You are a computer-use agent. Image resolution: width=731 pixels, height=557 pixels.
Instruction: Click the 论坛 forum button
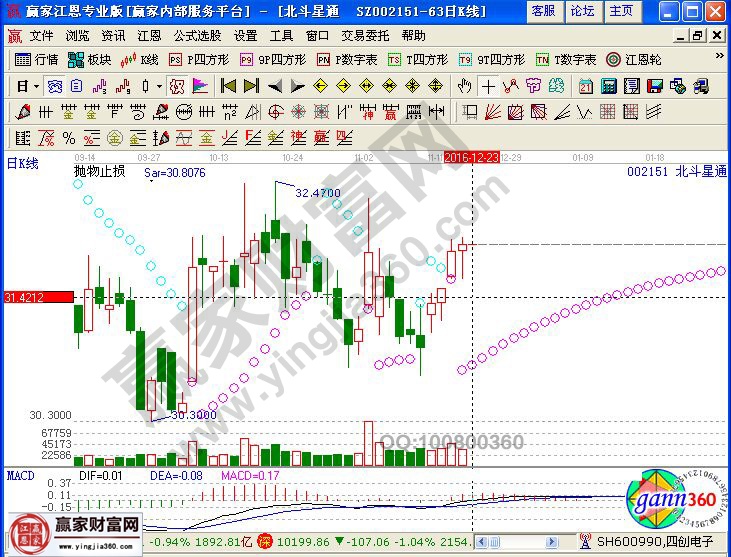click(x=582, y=10)
